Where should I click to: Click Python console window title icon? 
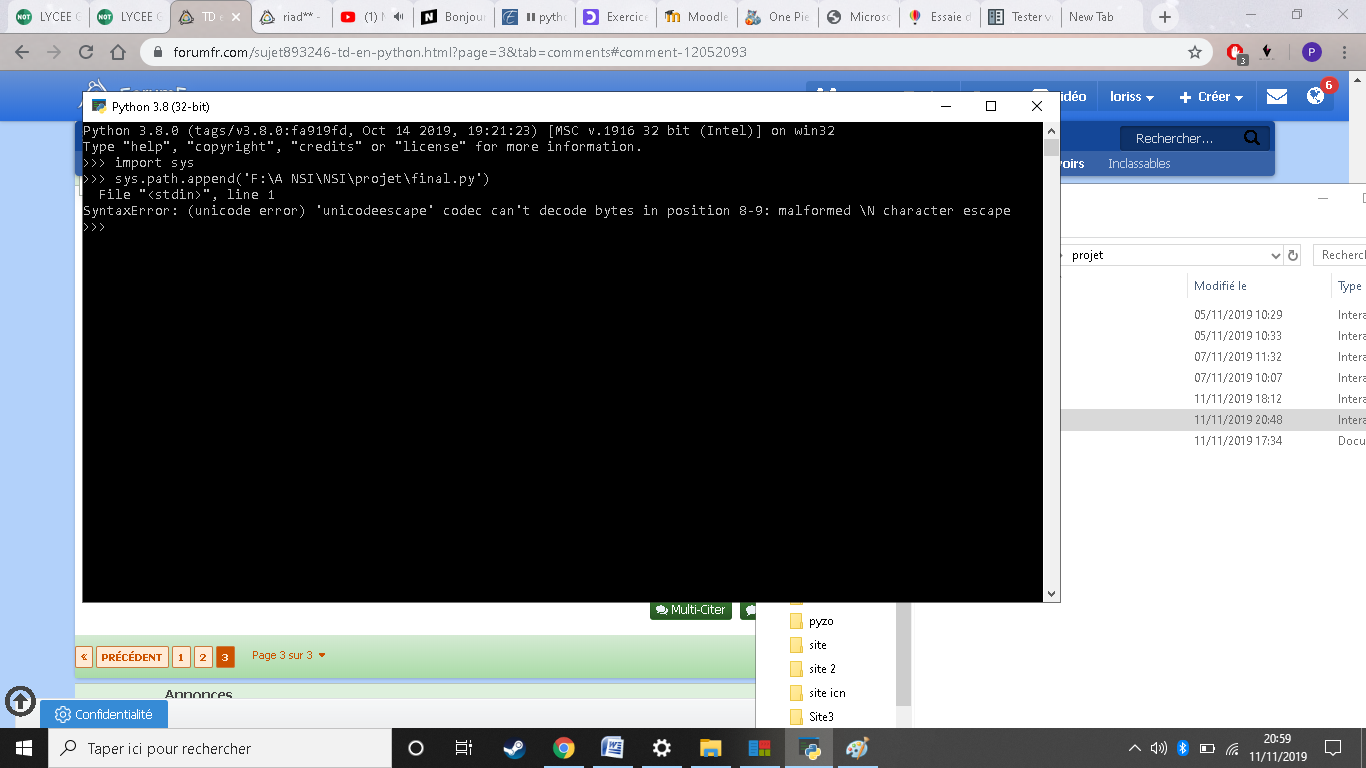[99, 106]
